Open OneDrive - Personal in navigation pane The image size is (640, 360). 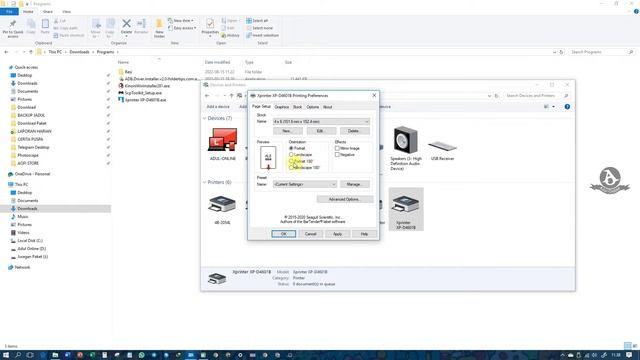[32, 174]
